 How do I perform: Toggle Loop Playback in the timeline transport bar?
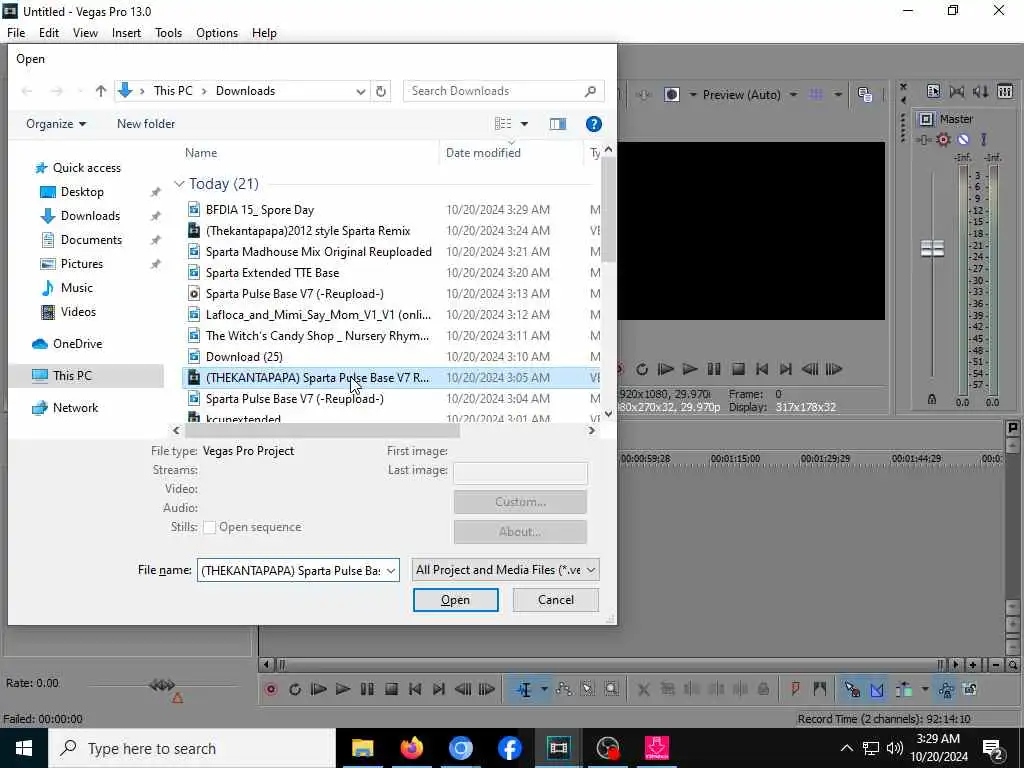click(295, 689)
